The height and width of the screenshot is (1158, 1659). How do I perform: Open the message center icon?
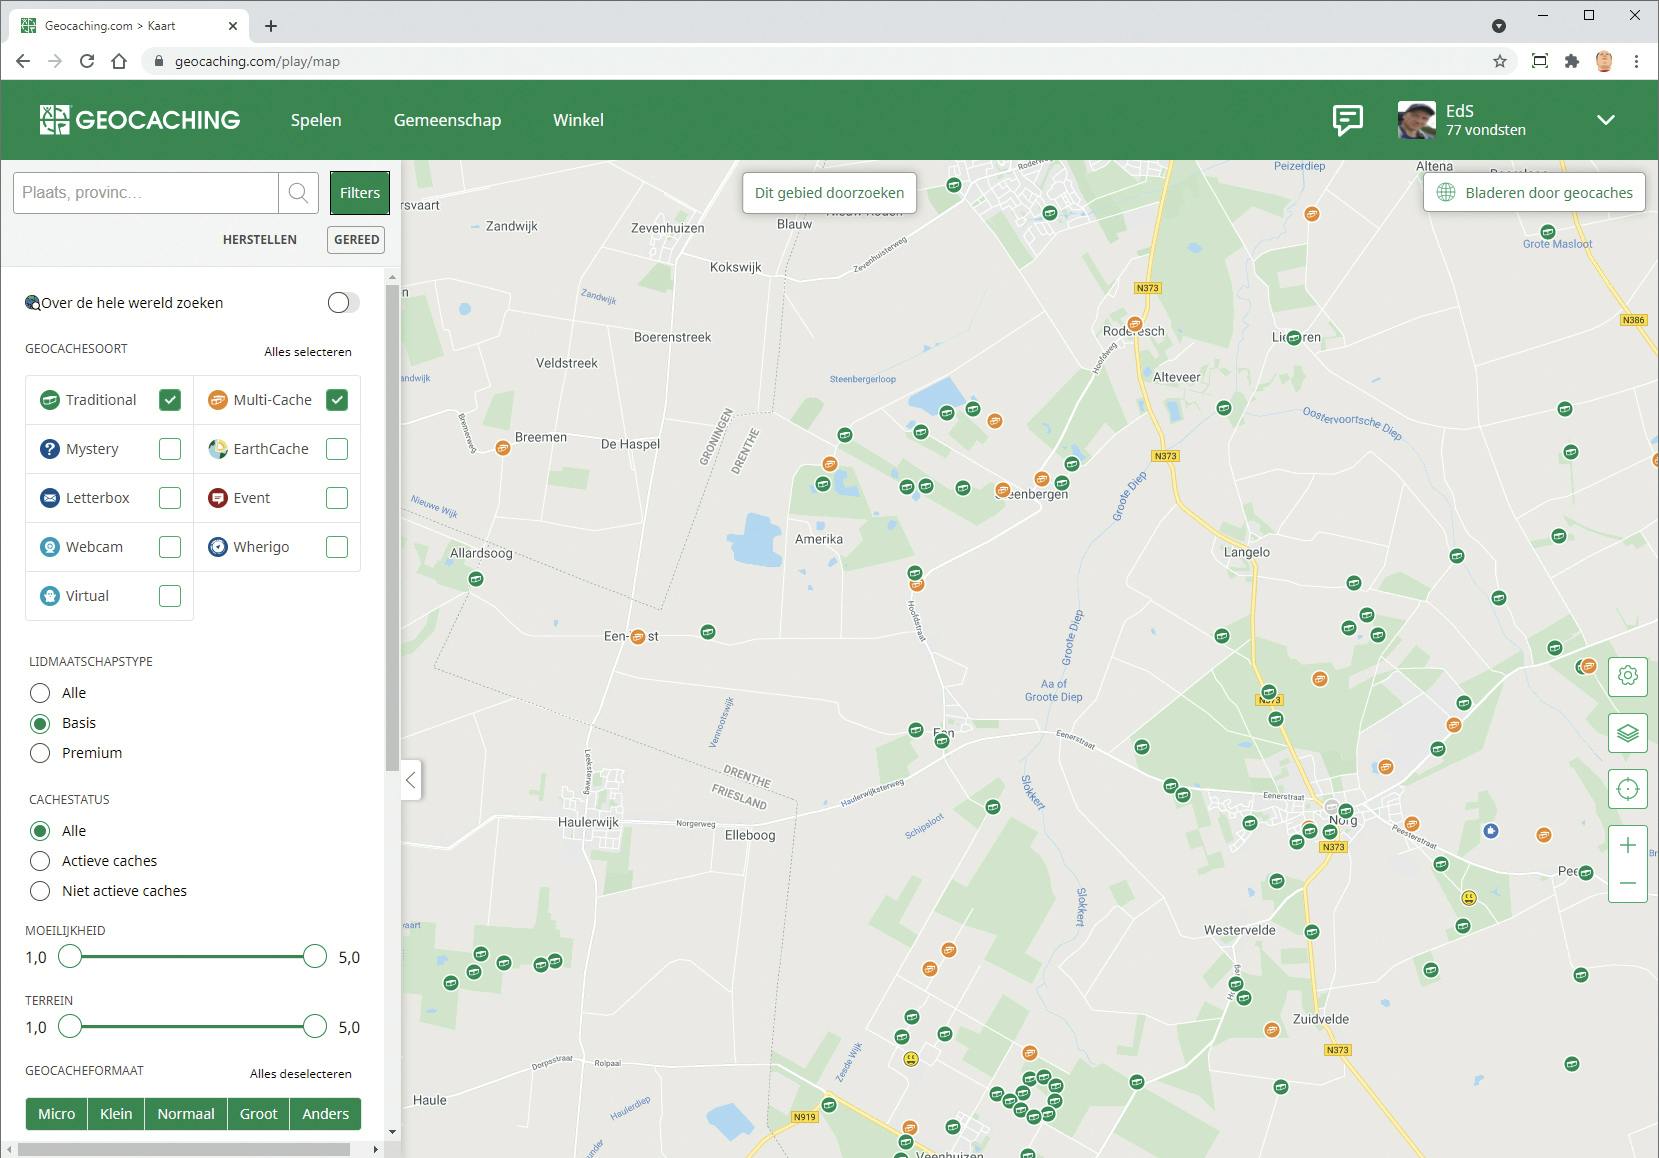pos(1347,120)
